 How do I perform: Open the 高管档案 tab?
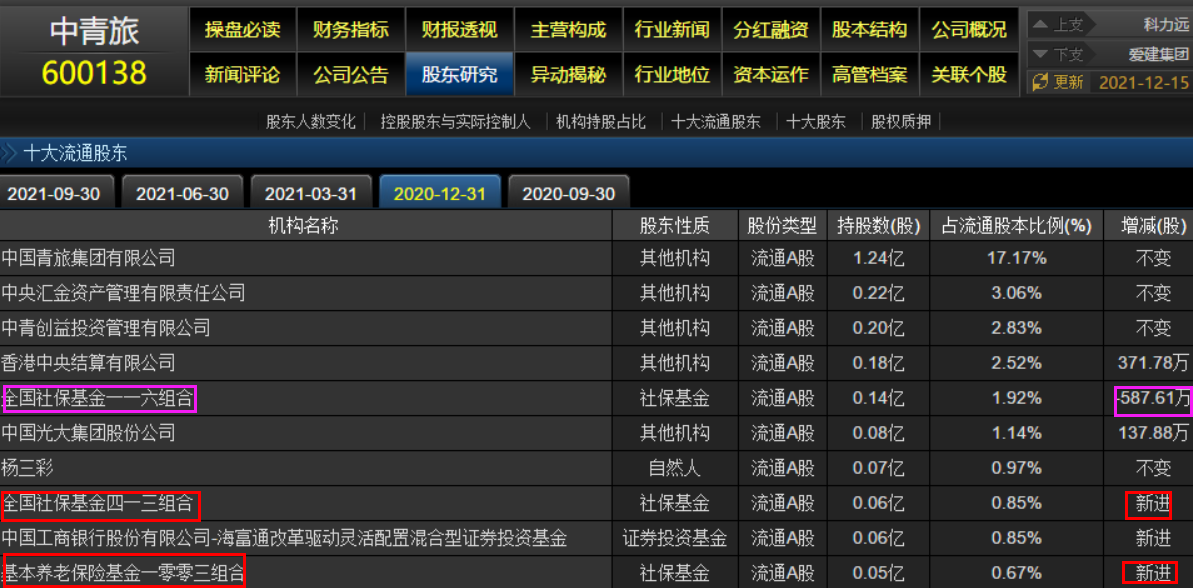pos(870,75)
